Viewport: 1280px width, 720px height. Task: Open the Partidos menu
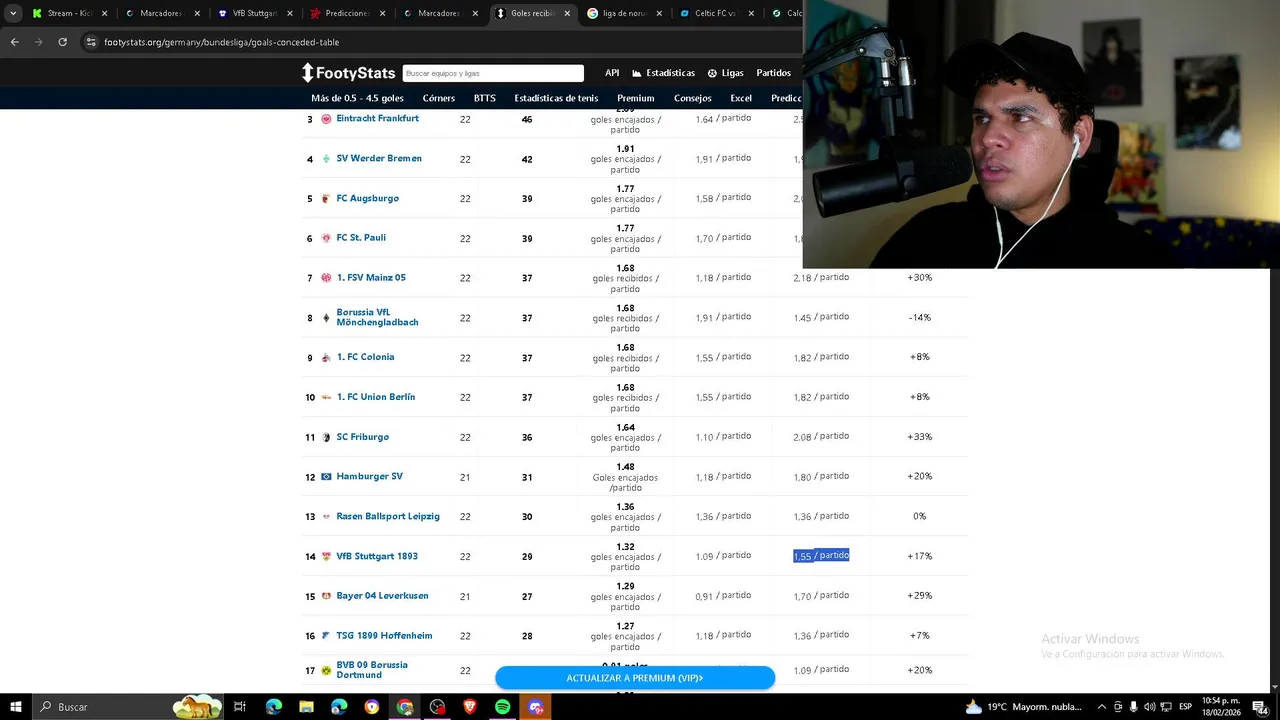coord(773,73)
